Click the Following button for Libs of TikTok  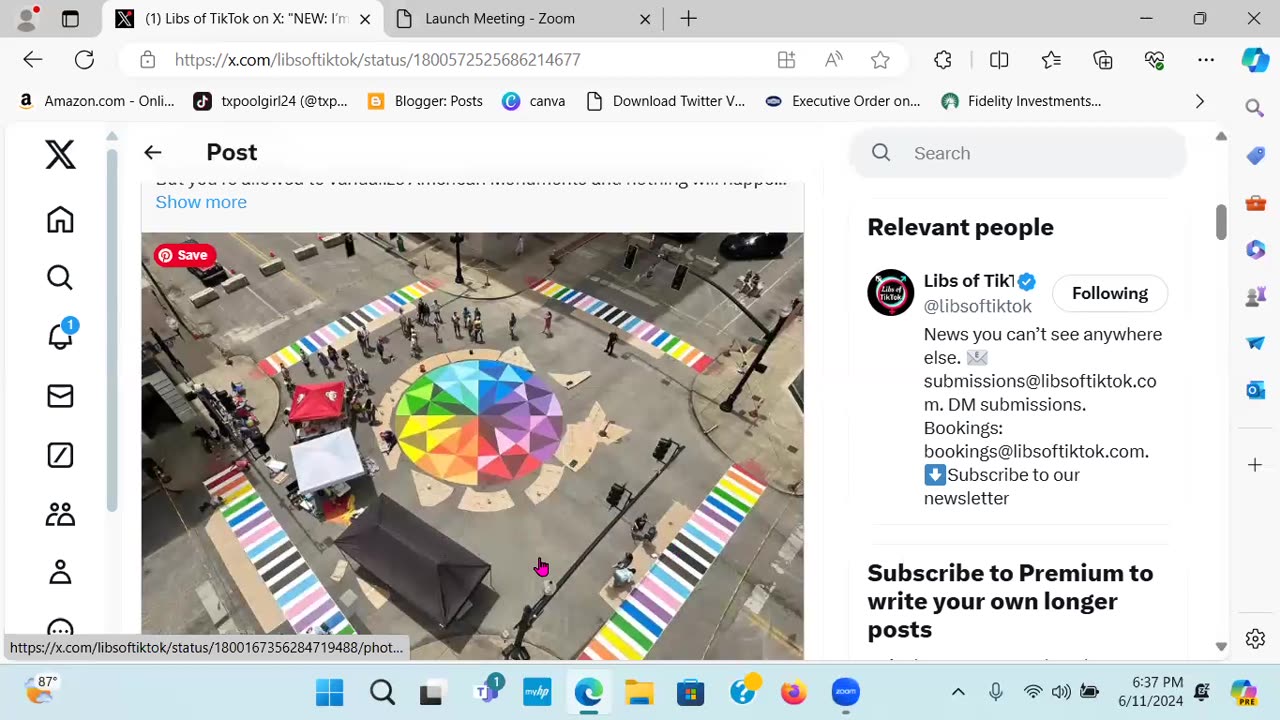tap(1110, 293)
